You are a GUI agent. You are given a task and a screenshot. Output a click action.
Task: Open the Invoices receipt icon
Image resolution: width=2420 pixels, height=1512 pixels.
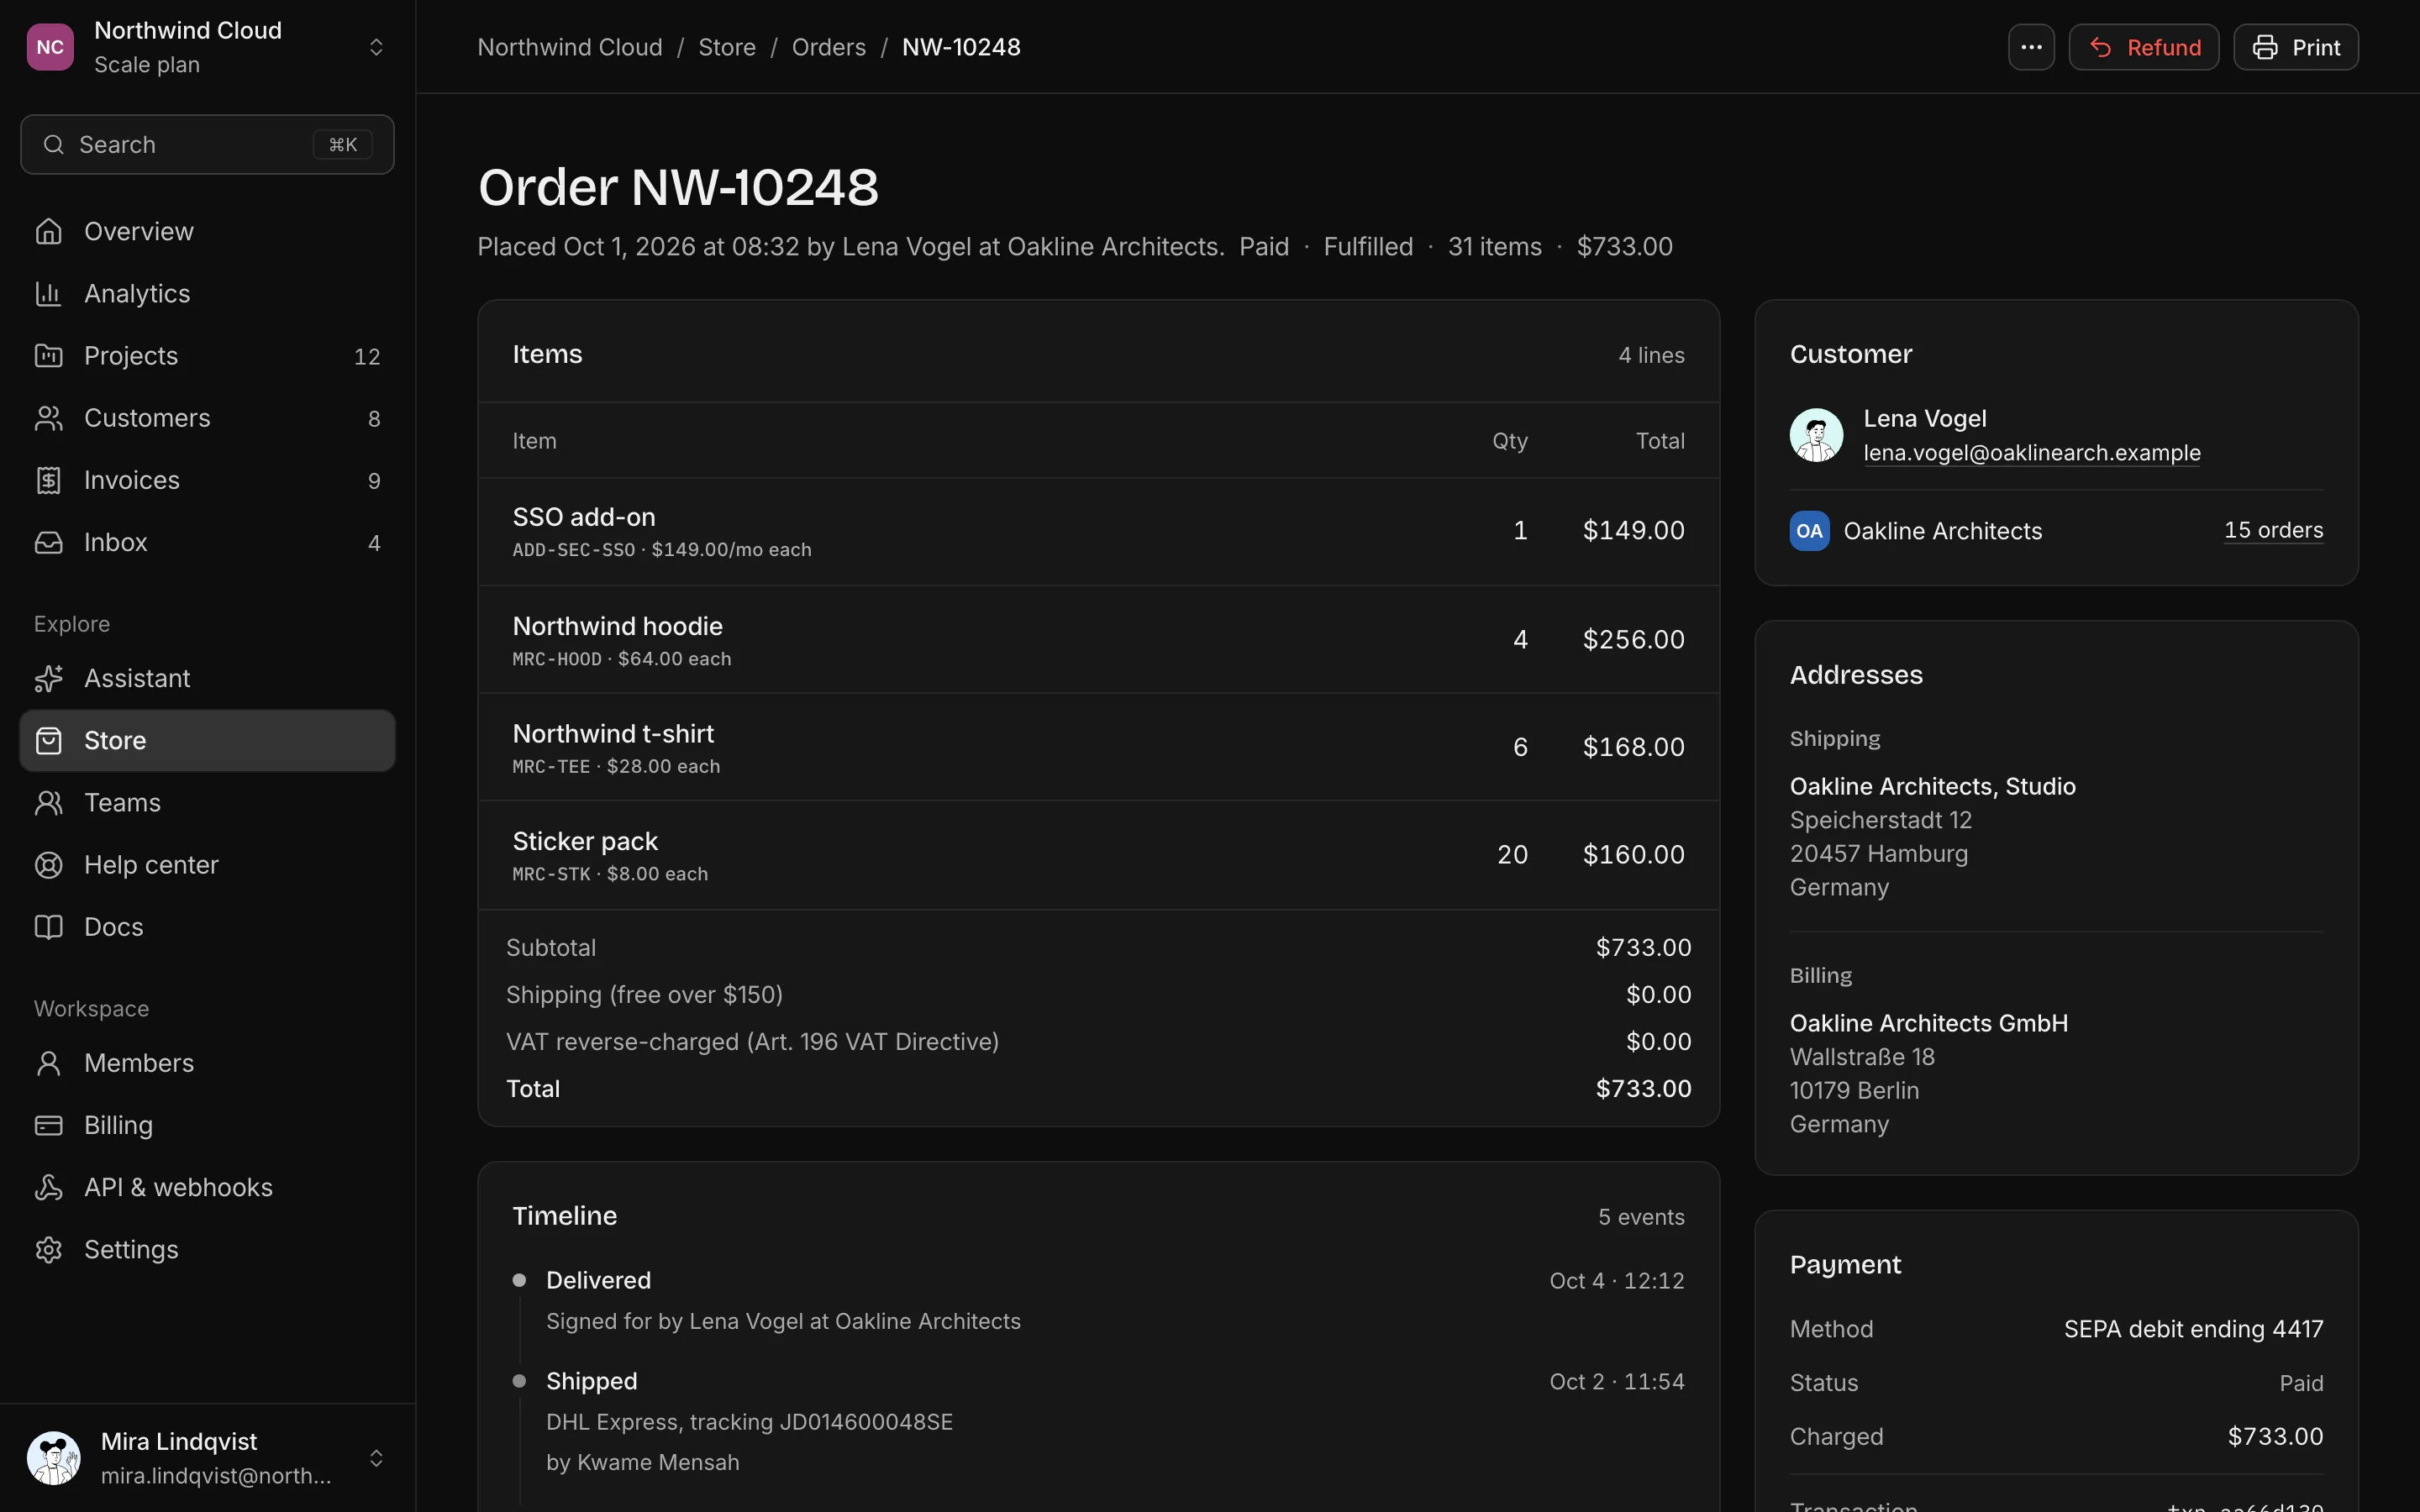click(48, 480)
